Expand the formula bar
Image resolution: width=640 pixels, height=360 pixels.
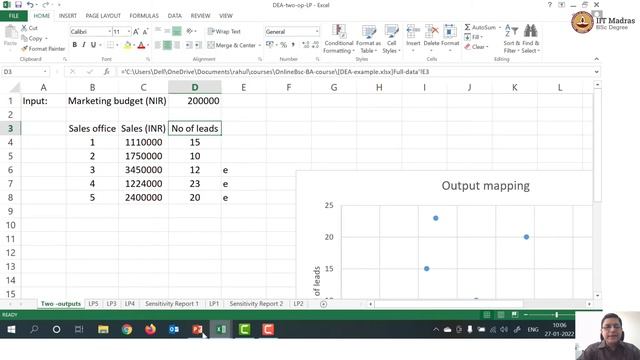(x=596, y=72)
